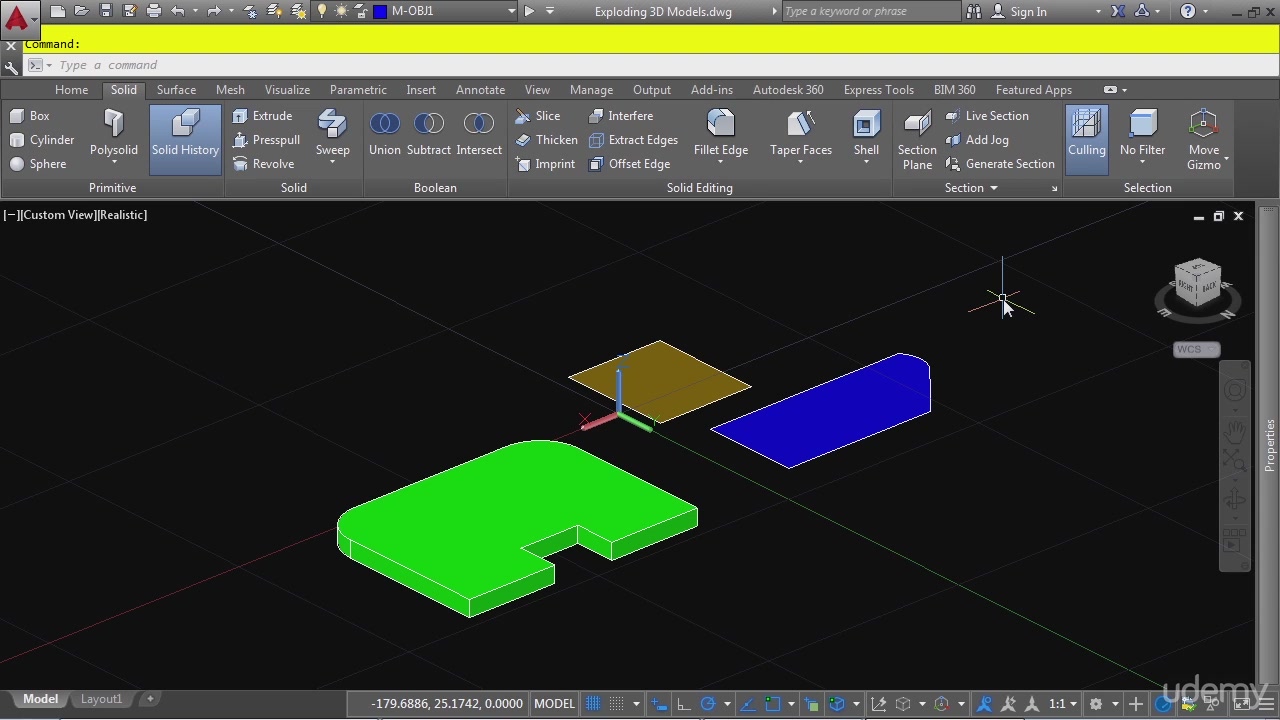The image size is (1280, 720).
Task: Open the Visualize ribbon tab
Action: (x=287, y=90)
